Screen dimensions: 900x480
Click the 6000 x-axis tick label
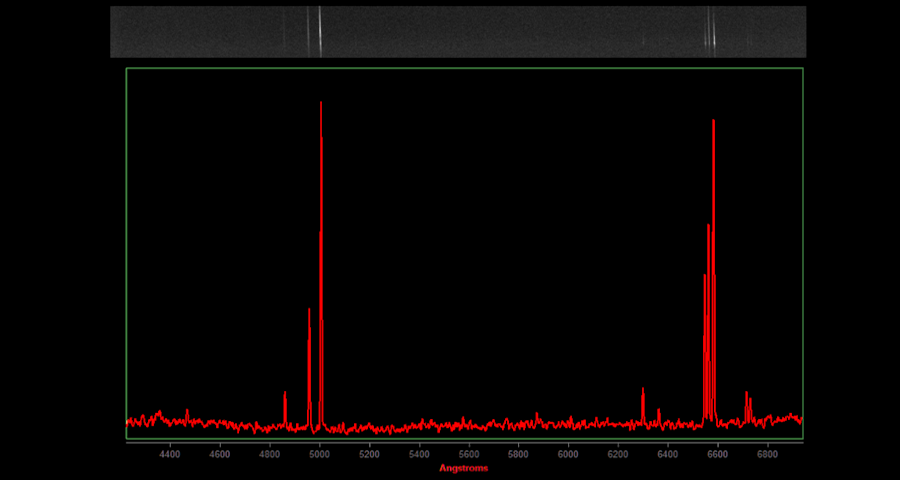(568, 454)
